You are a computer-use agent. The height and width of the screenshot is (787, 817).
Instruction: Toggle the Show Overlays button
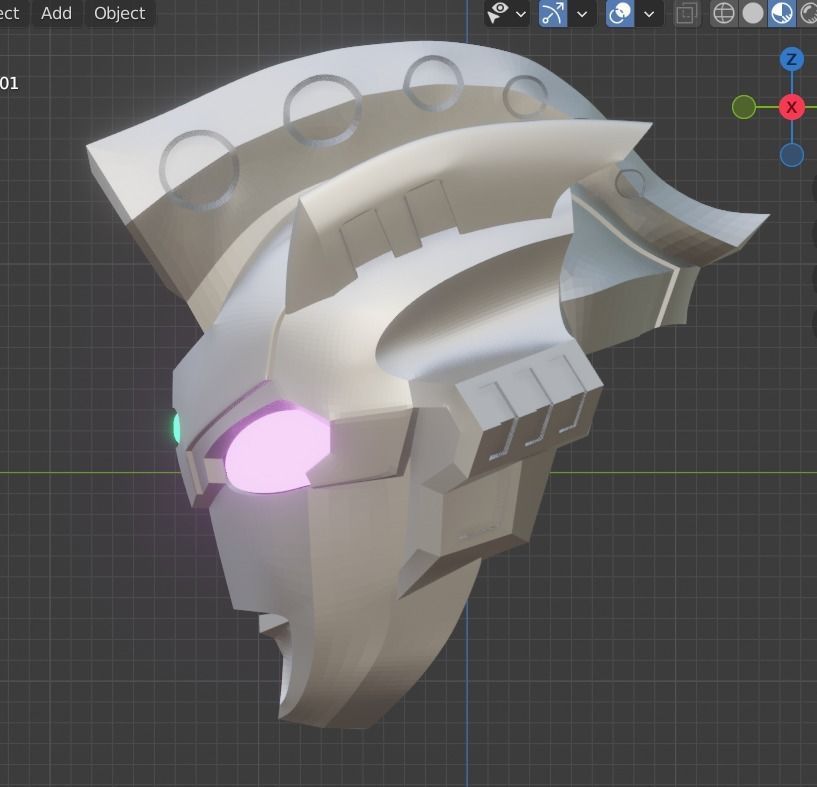point(620,13)
